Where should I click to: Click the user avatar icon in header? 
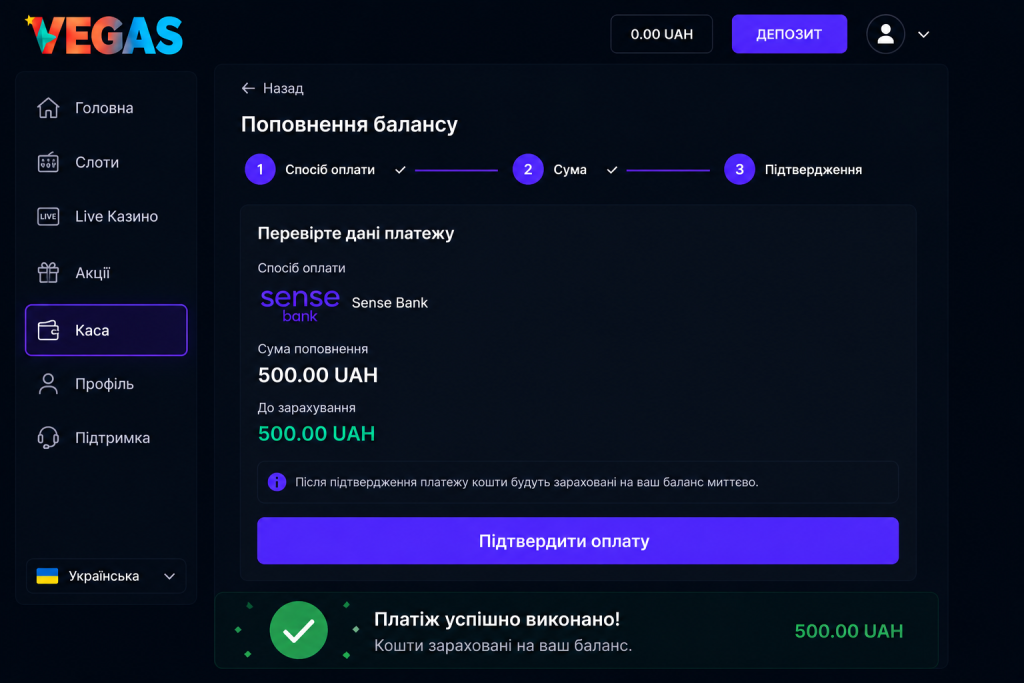click(x=885, y=34)
